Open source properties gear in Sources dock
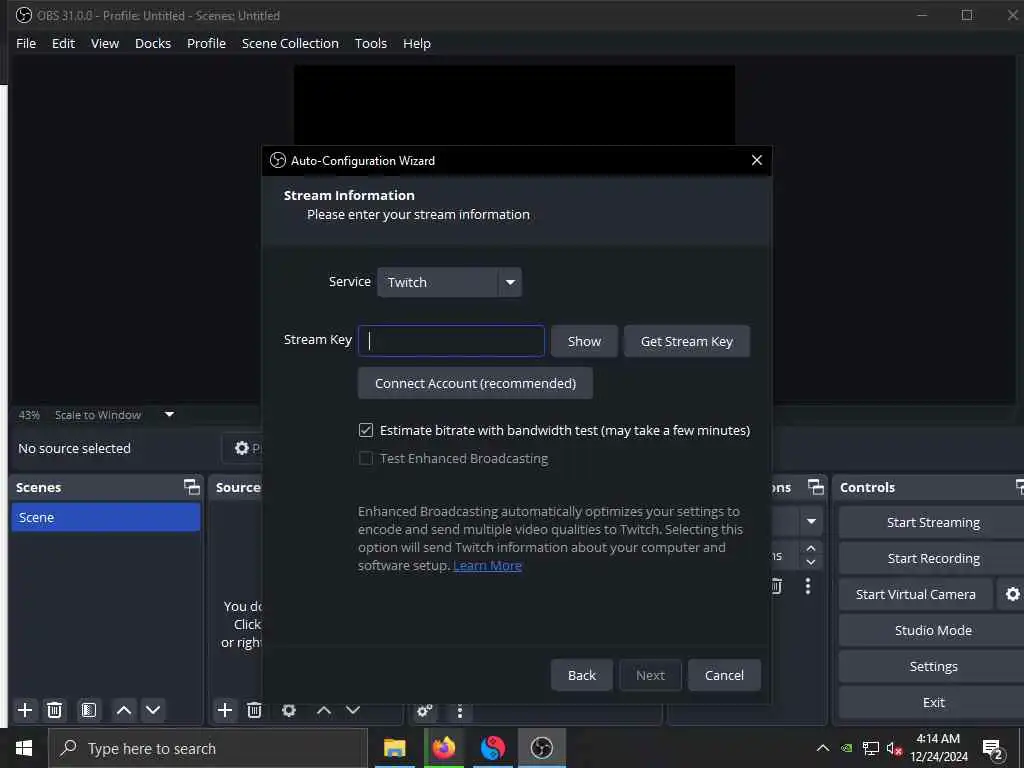This screenshot has width=1024, height=768. tap(289, 710)
